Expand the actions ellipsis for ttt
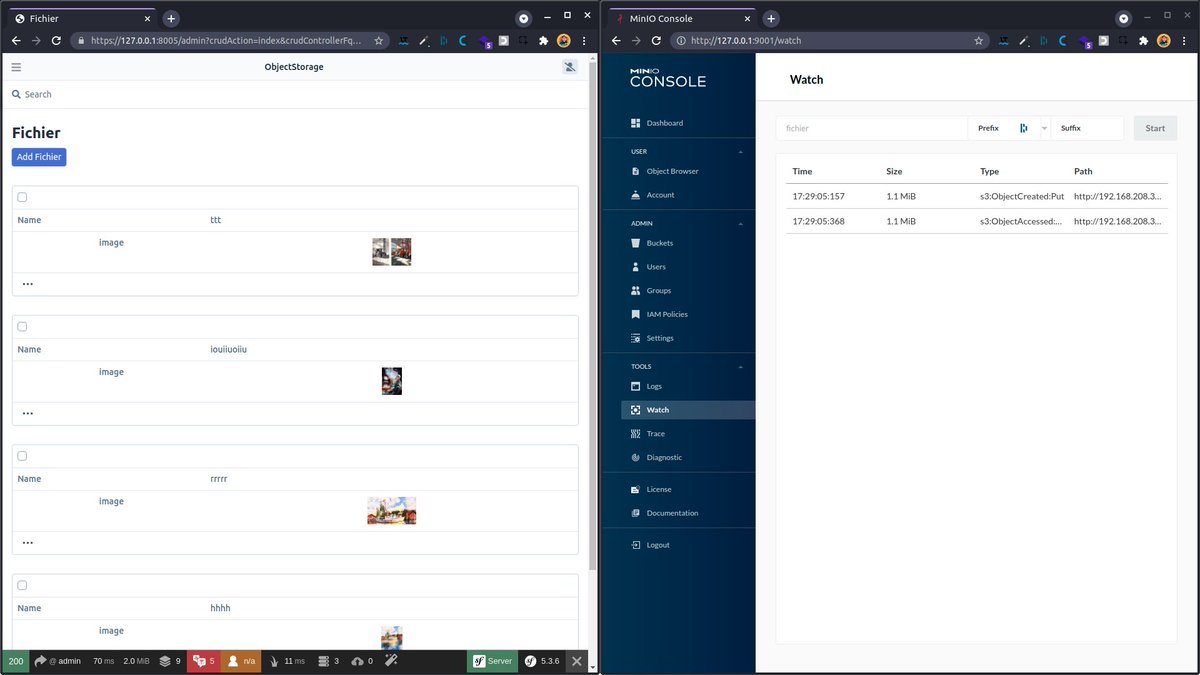This screenshot has height=675, width=1200. click(x=27, y=283)
